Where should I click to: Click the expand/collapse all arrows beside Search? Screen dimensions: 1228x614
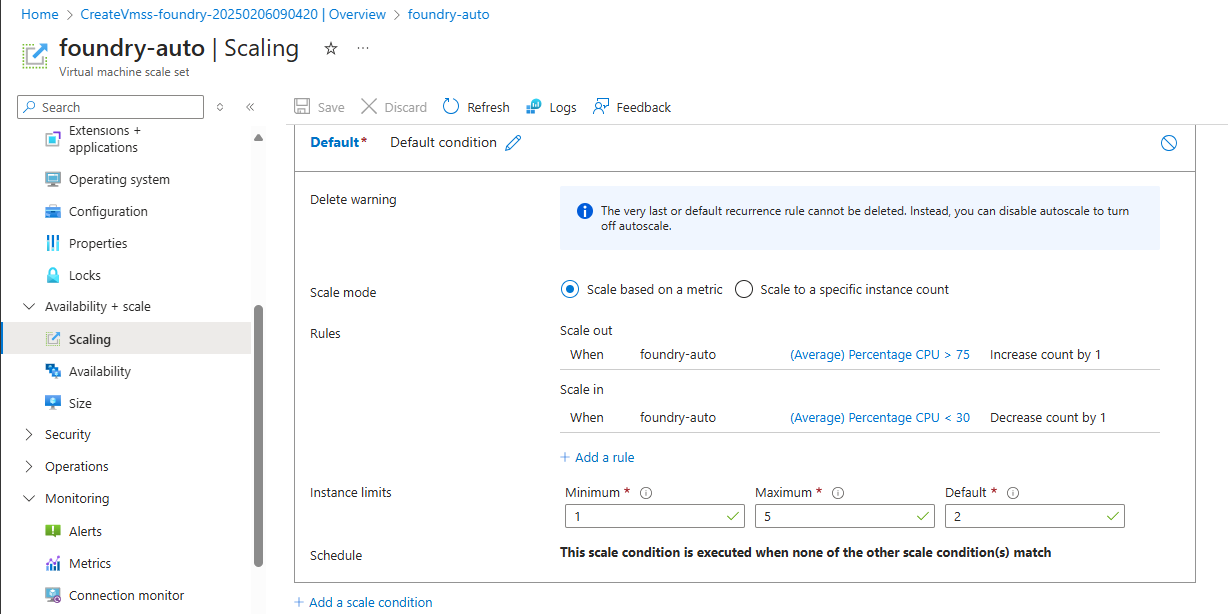point(220,107)
